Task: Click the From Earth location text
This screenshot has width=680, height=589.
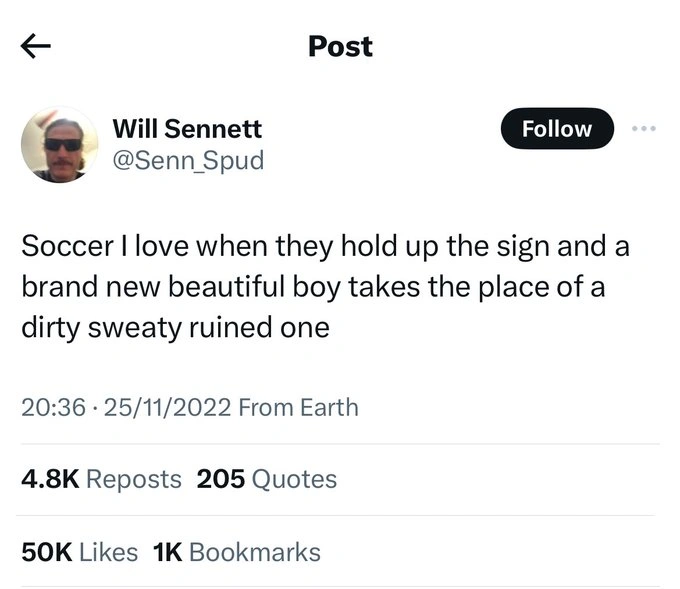Action: click(x=298, y=407)
